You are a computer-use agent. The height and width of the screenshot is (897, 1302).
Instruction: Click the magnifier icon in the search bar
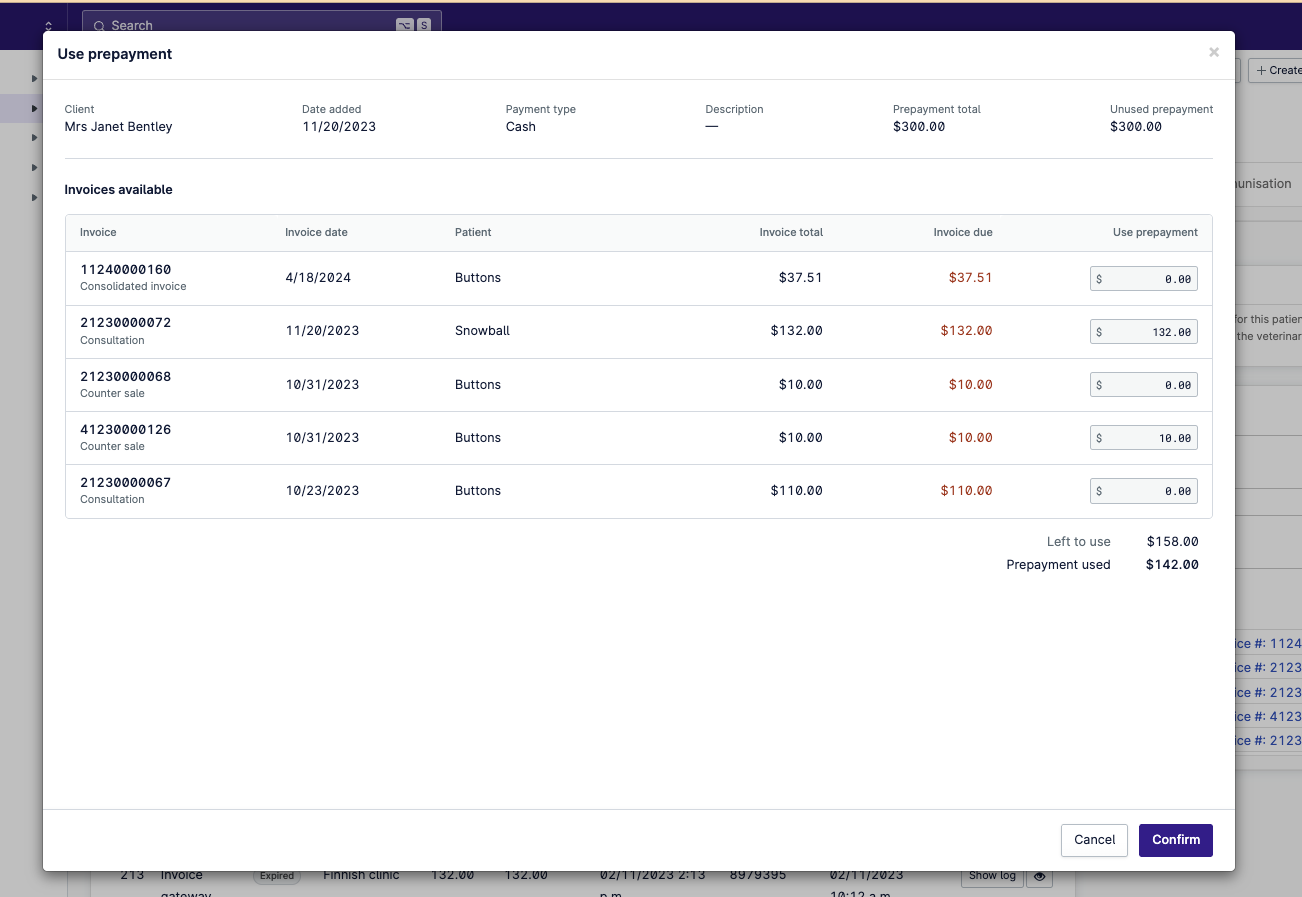pos(99,25)
